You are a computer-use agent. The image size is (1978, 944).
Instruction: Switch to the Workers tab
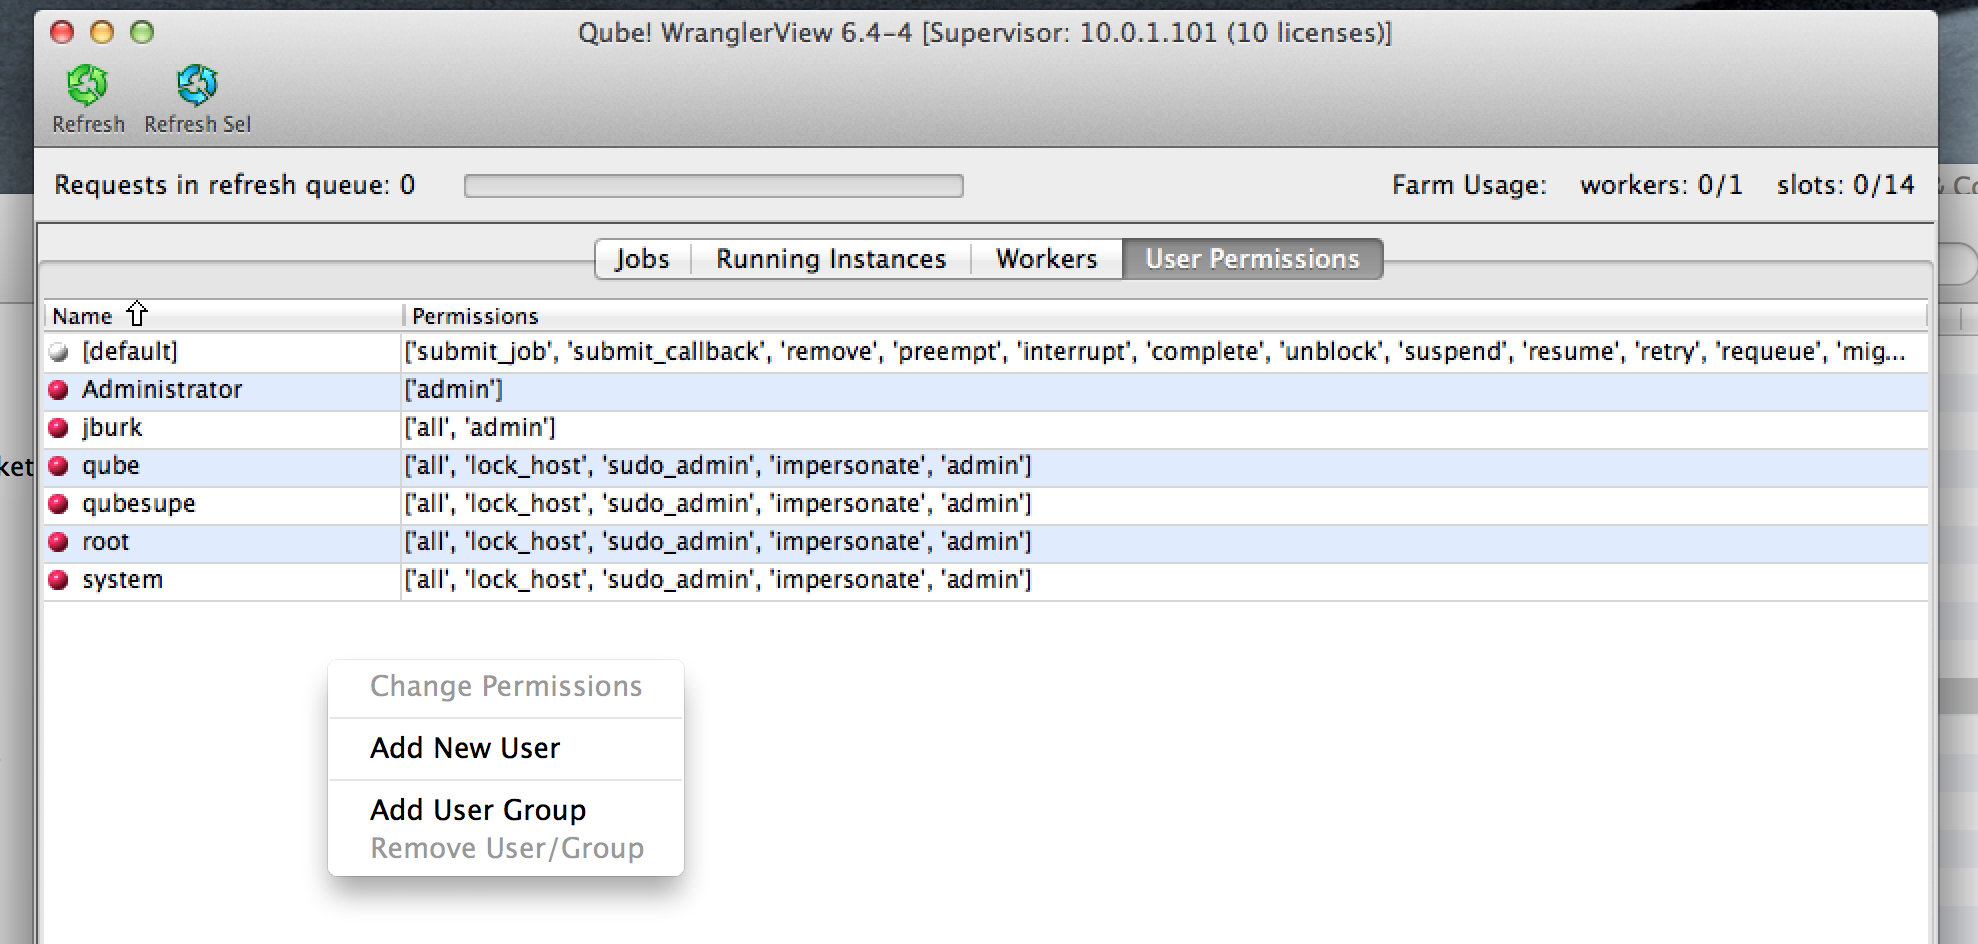coord(1046,259)
